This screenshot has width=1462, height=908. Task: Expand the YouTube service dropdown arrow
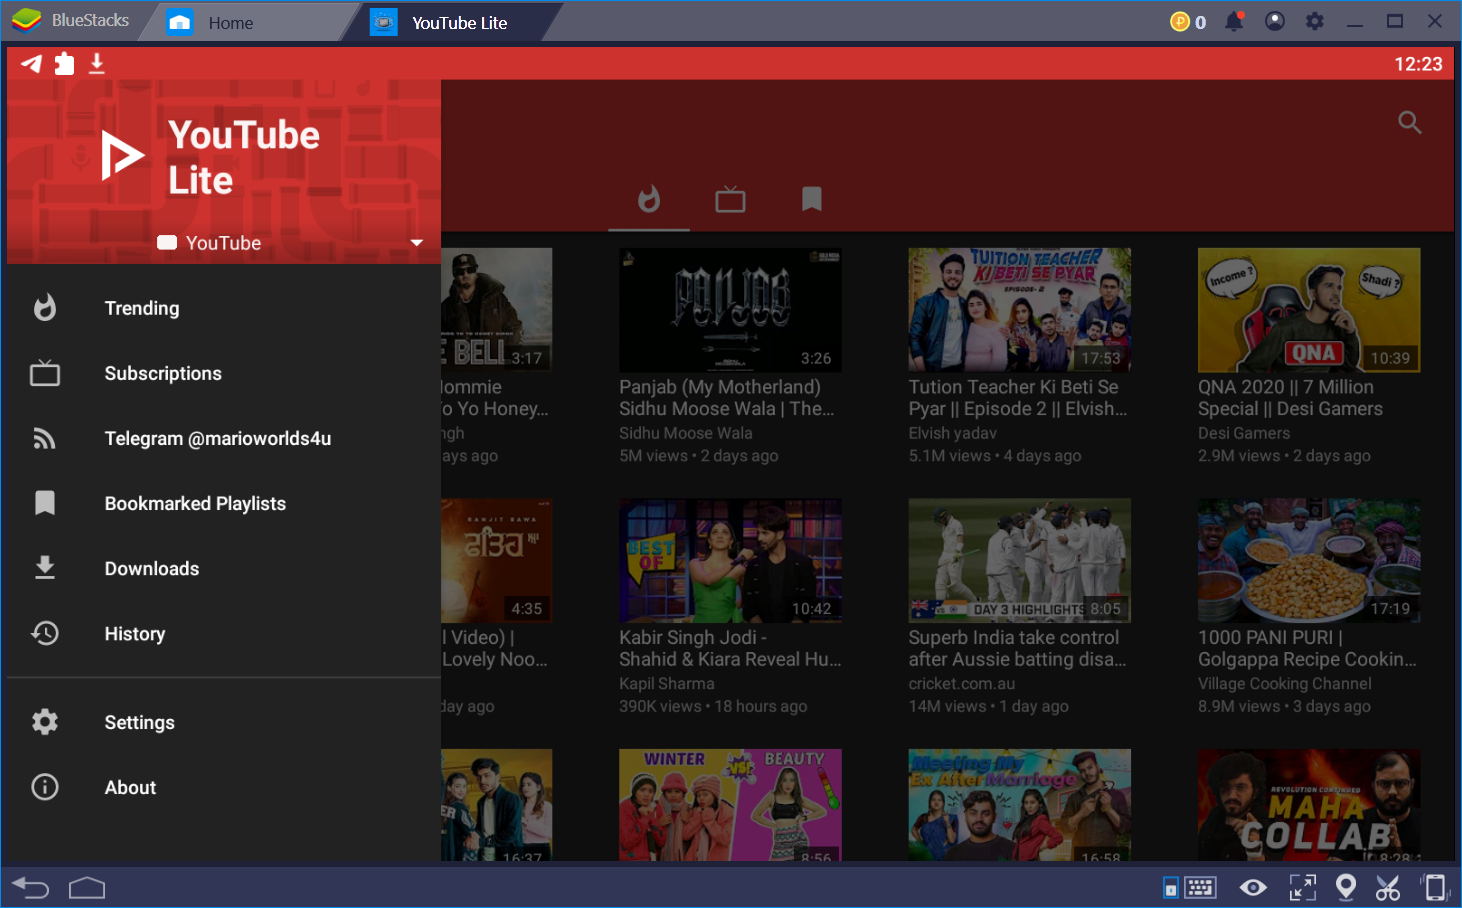pyautogui.click(x=417, y=243)
